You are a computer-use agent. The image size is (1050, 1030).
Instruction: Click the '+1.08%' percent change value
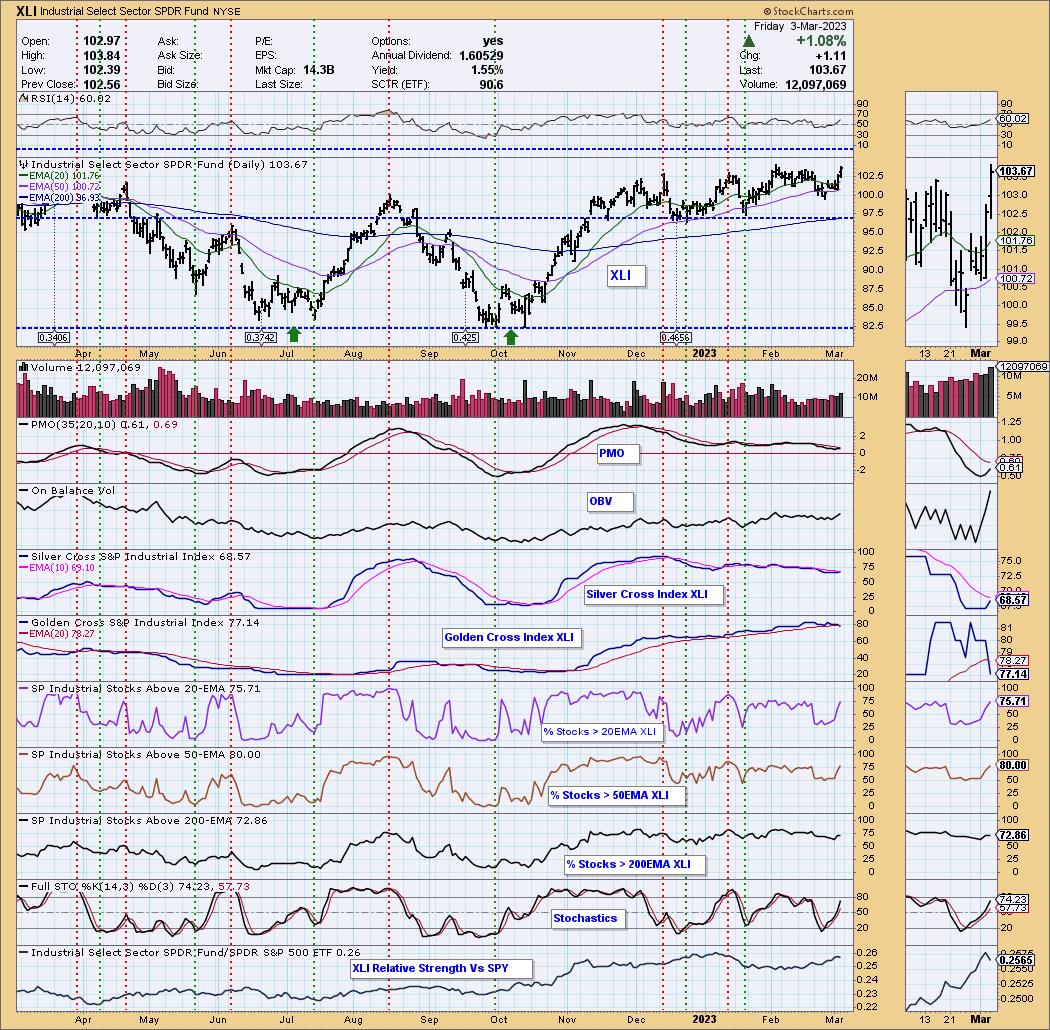821,41
